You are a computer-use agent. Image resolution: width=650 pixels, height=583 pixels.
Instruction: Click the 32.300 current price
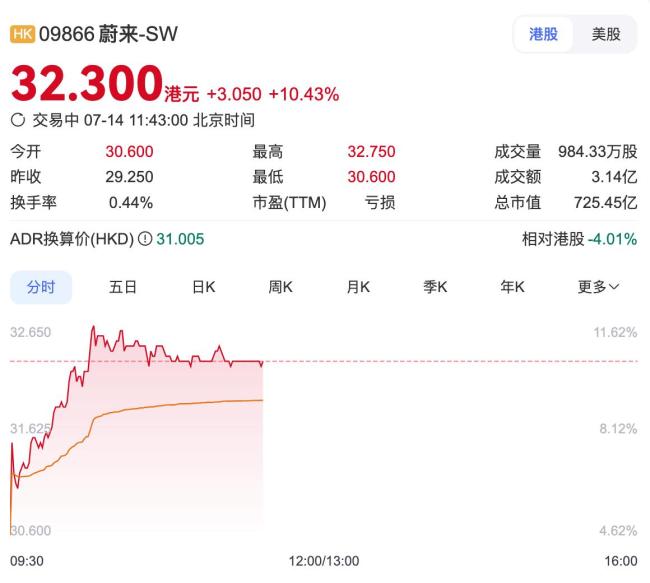tap(86, 83)
